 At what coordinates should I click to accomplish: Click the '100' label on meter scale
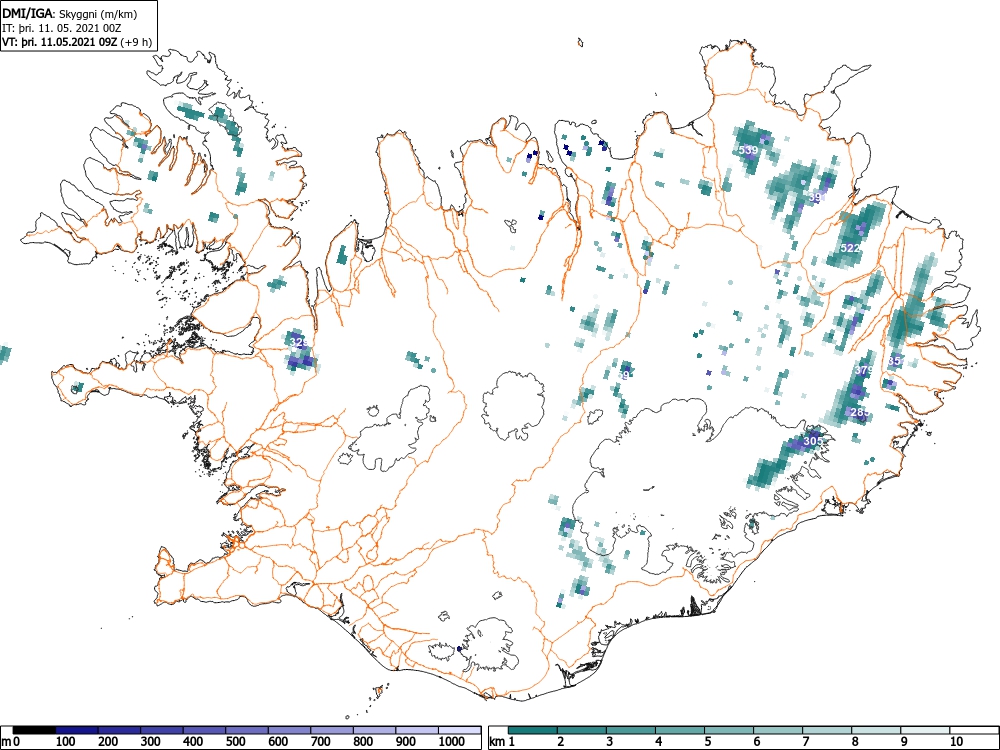pos(65,742)
